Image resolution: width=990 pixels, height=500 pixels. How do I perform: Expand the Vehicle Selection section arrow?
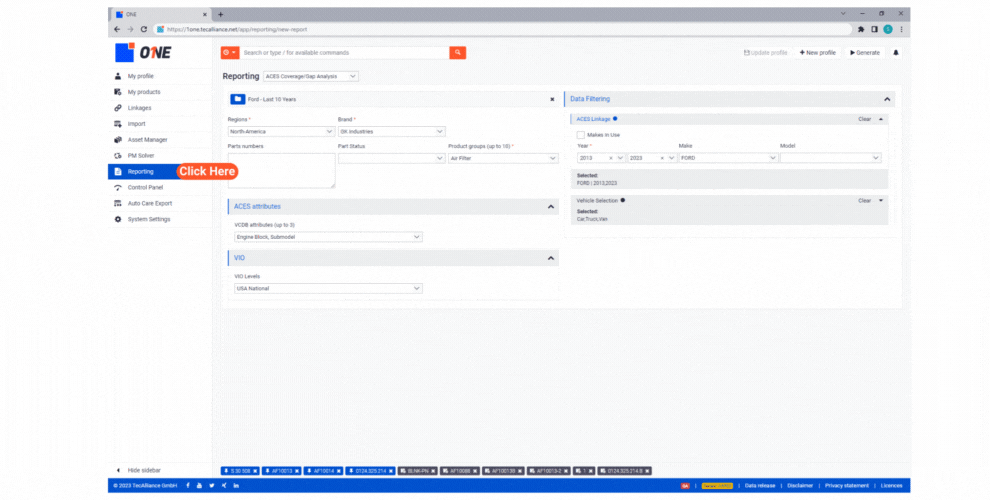pyautogui.click(x=881, y=200)
